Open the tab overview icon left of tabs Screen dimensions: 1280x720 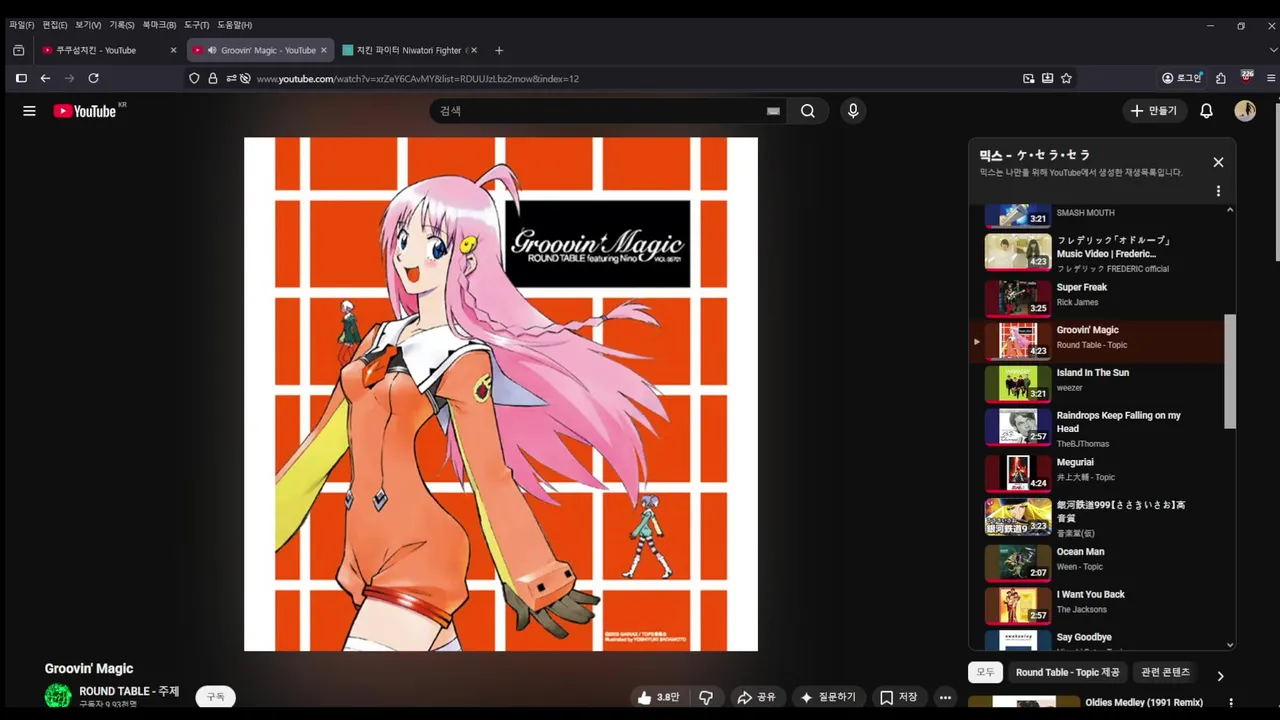pos(18,50)
